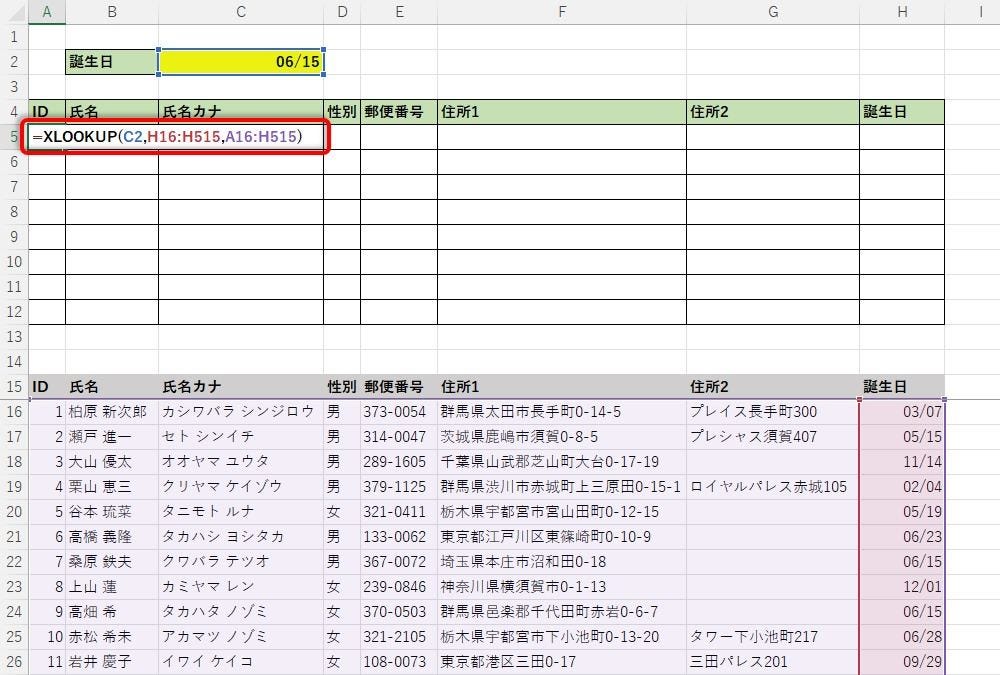Viewport: 1000px width, 675px height.
Task: Click the postal code 373-0054 cell
Action: pyautogui.click(x=398, y=412)
